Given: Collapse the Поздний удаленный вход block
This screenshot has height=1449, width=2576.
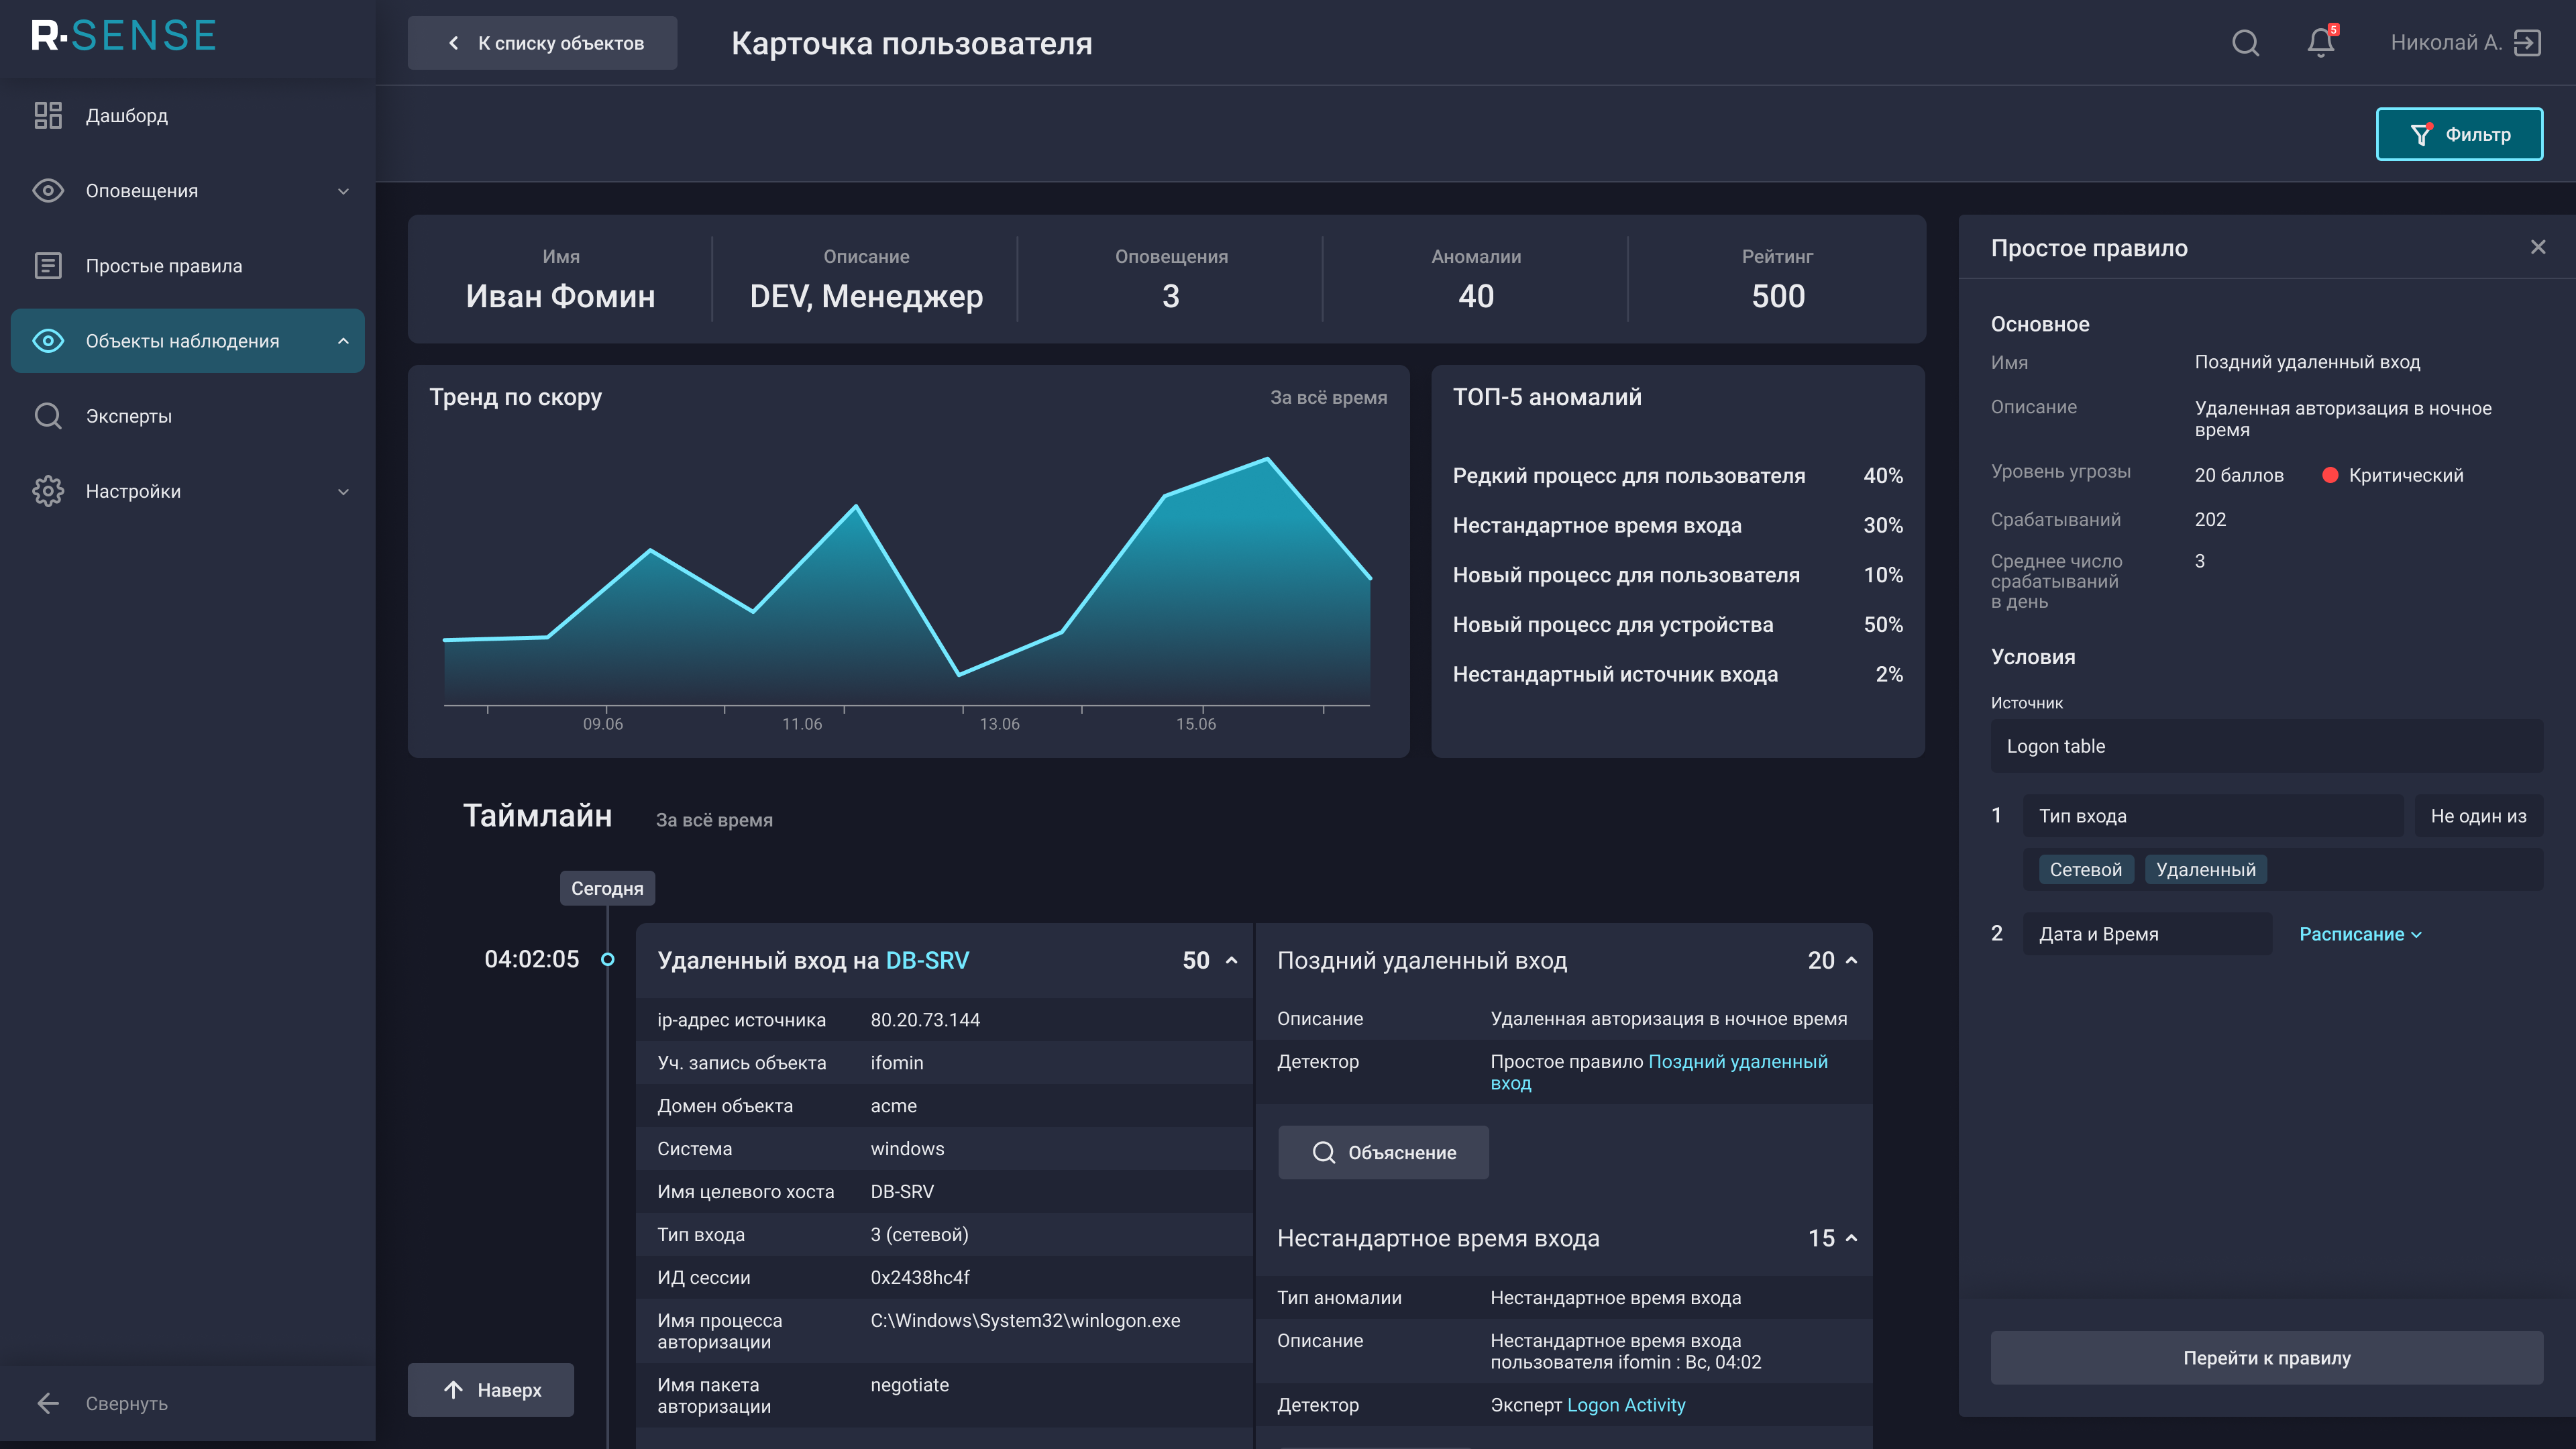Looking at the screenshot, I should point(1851,960).
